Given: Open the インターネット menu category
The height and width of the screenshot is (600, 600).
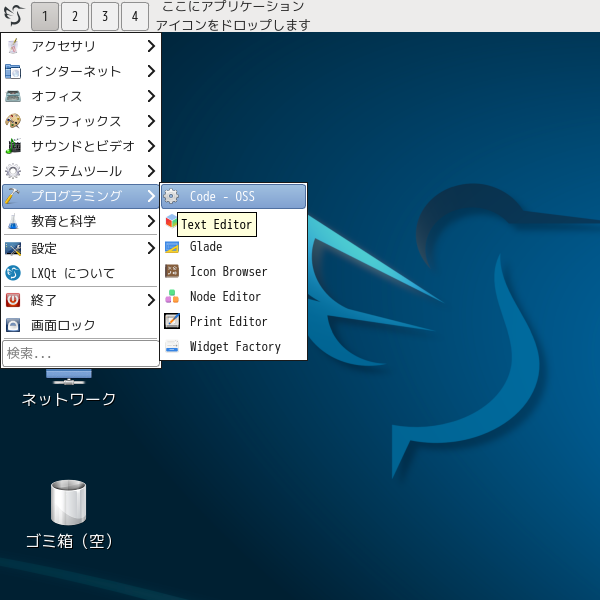Looking at the screenshot, I should point(80,71).
